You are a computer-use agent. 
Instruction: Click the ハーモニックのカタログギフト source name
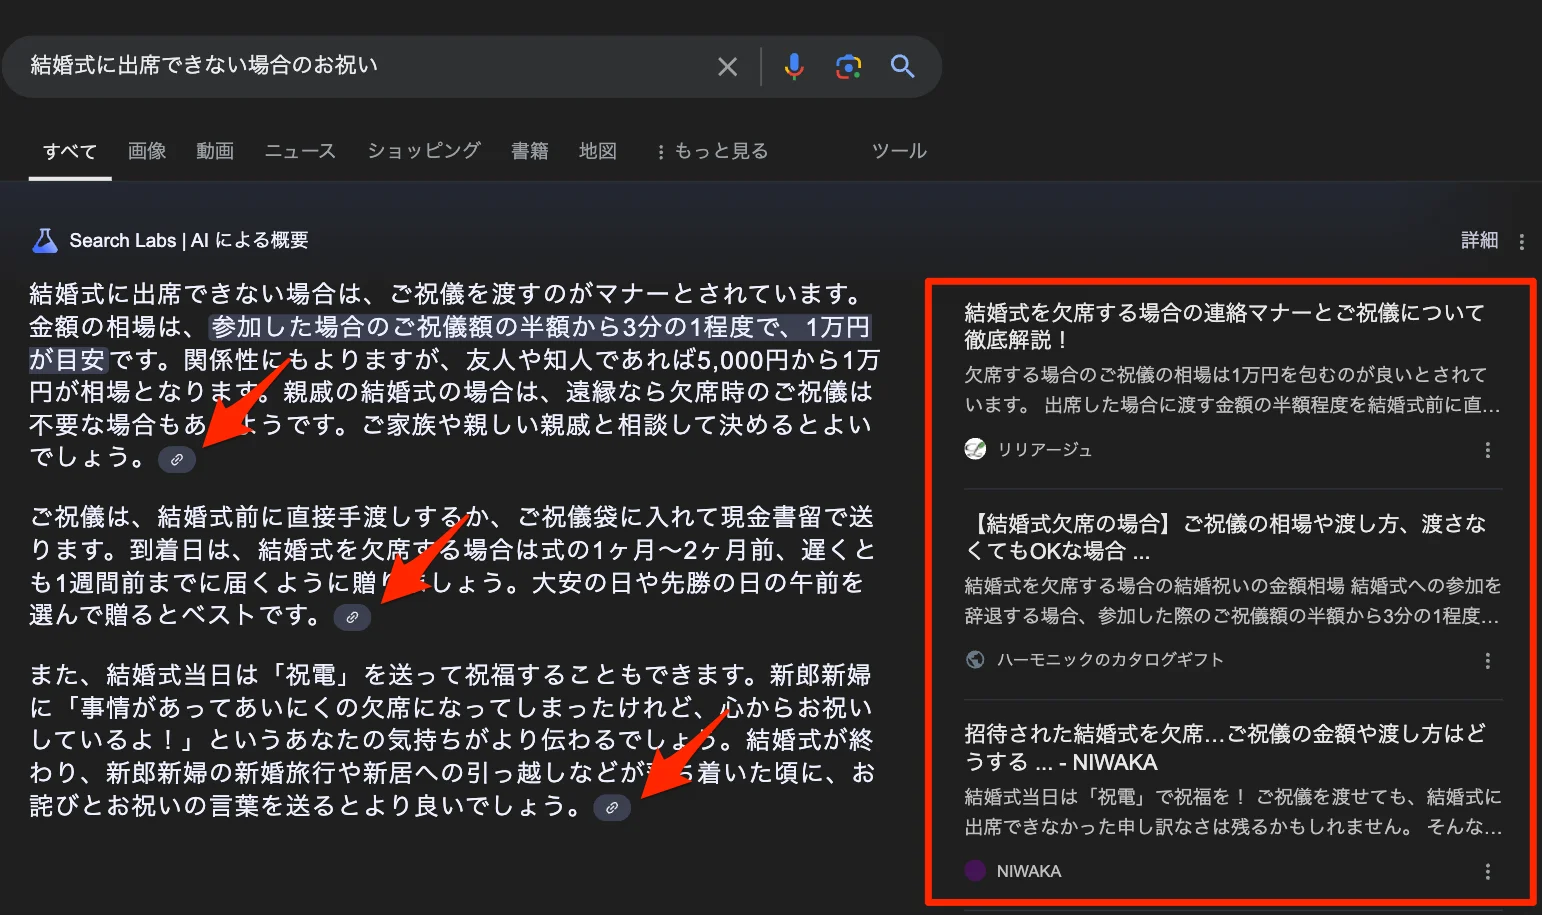point(1110,660)
